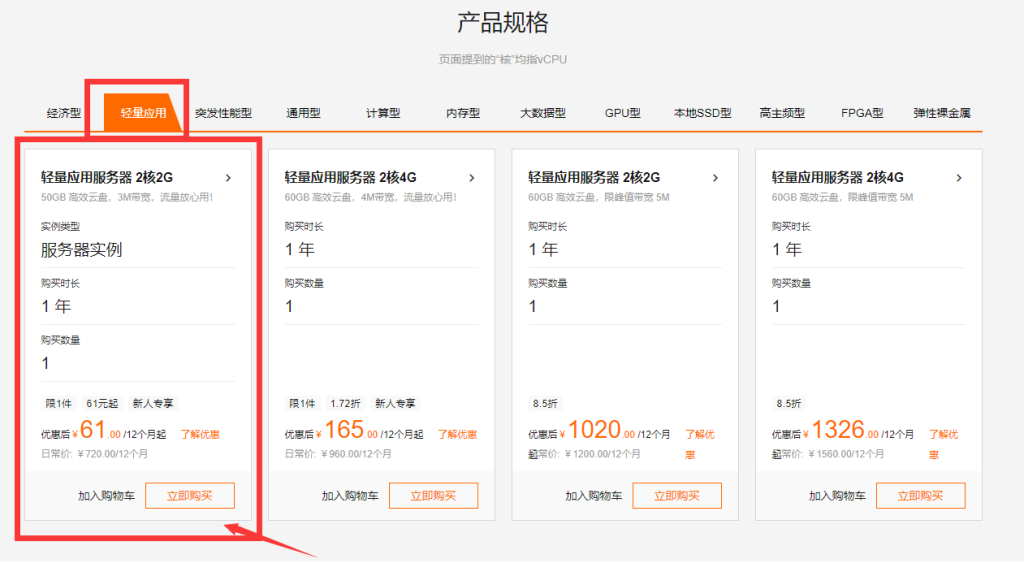Select the 轻量应用 tab
Viewport: 1024px width, 585px height.
[143, 113]
